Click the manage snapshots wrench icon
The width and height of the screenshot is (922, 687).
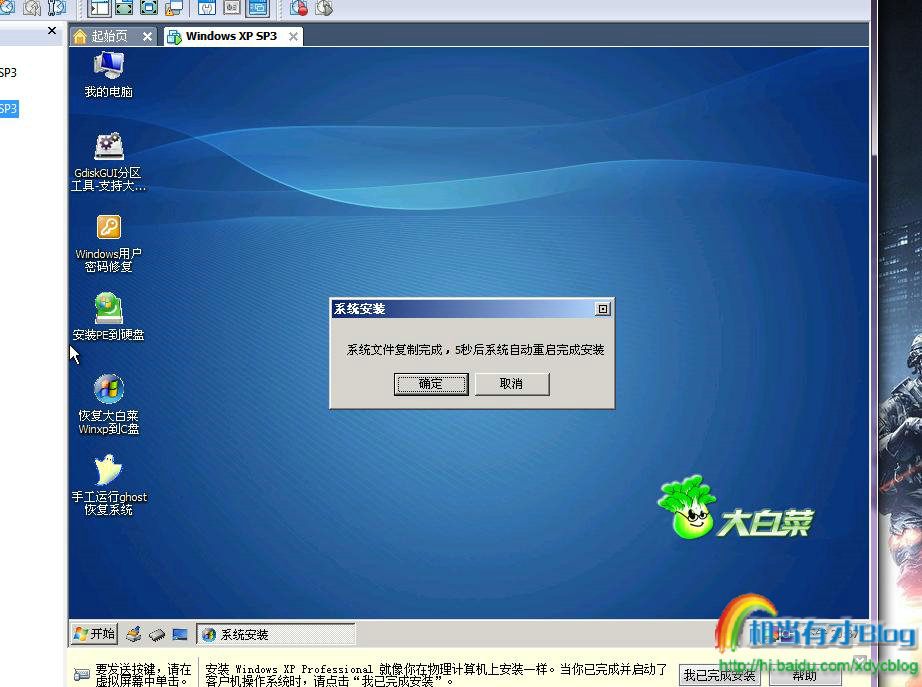[x=57, y=8]
